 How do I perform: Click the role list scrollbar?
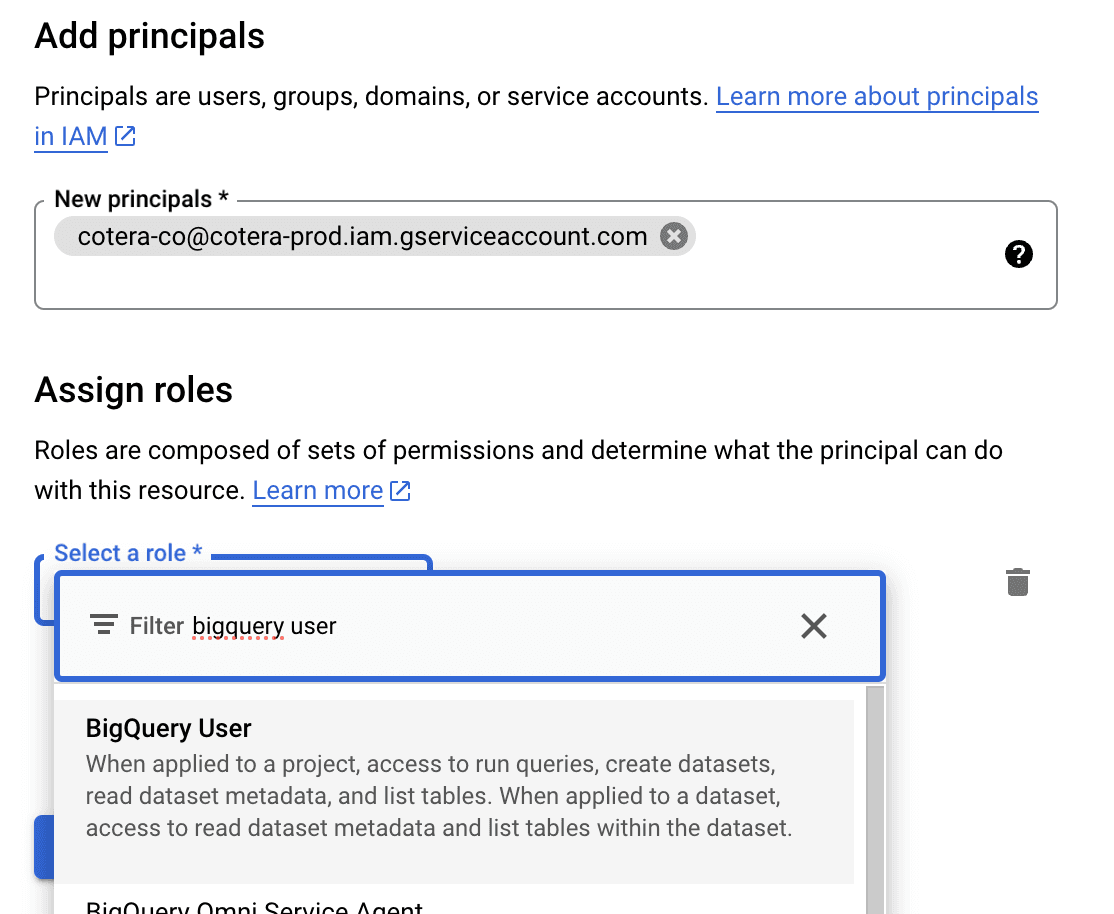coord(874,790)
